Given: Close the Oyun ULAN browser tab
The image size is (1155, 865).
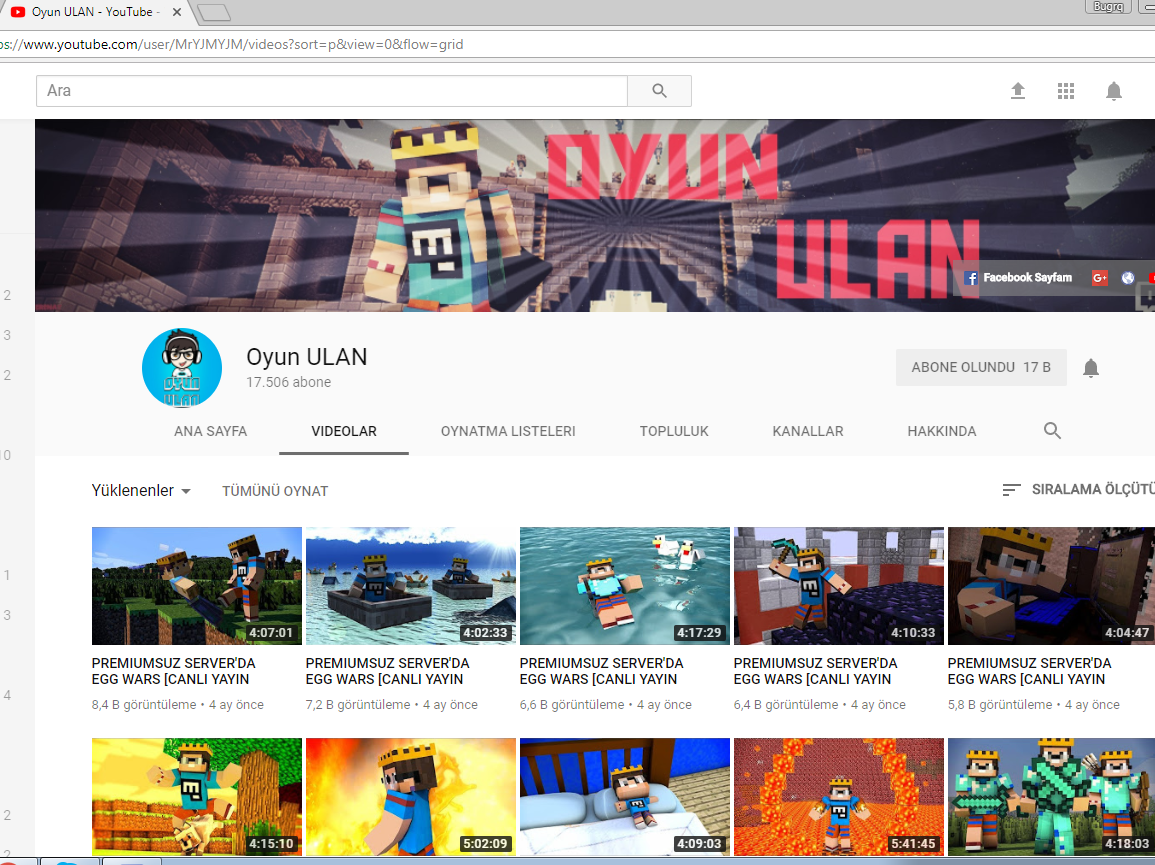Looking at the screenshot, I should coord(177,12).
